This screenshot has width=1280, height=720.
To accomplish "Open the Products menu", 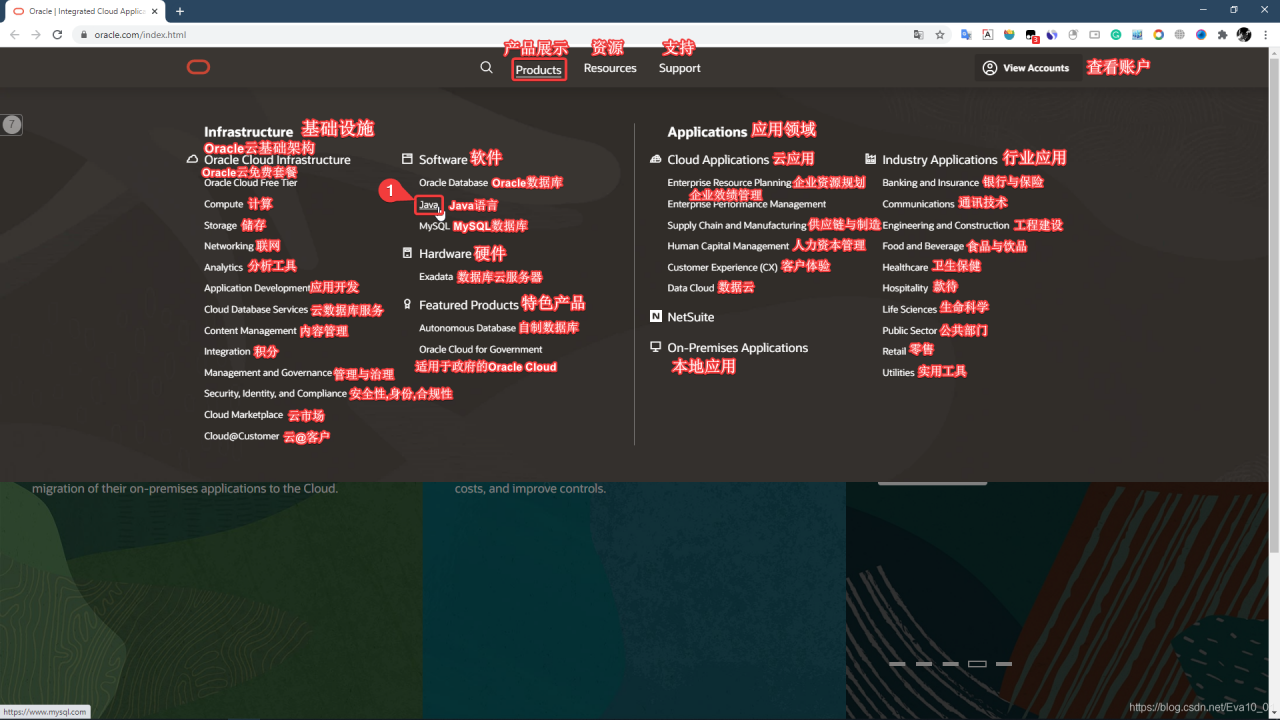I will tap(539, 70).
